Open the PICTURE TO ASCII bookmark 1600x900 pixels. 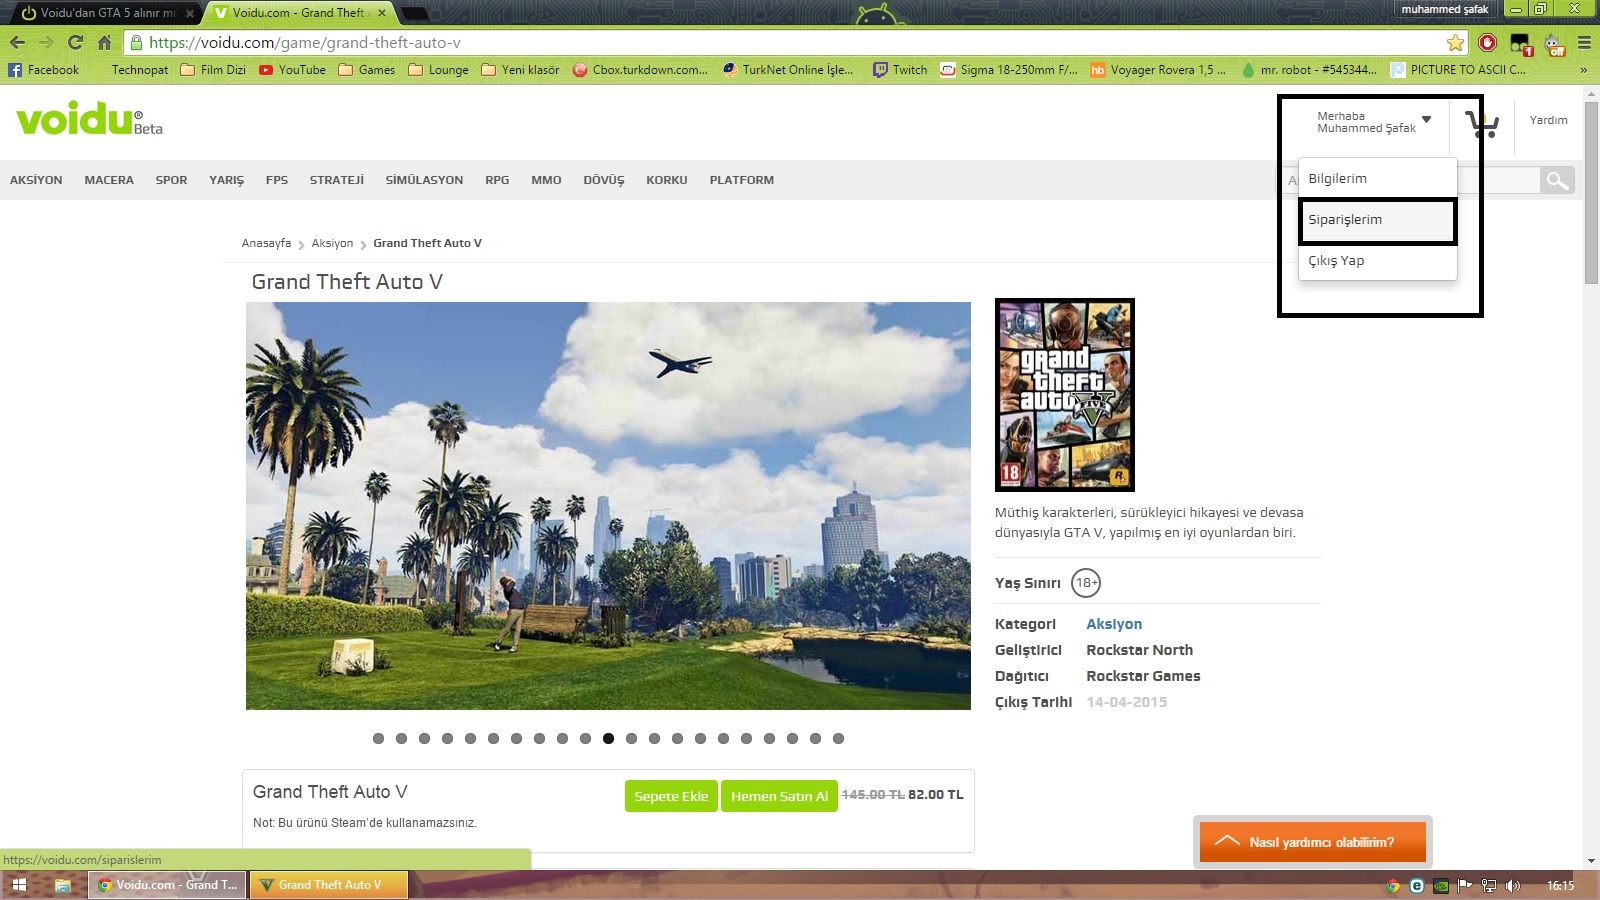pyautogui.click(x=1457, y=70)
